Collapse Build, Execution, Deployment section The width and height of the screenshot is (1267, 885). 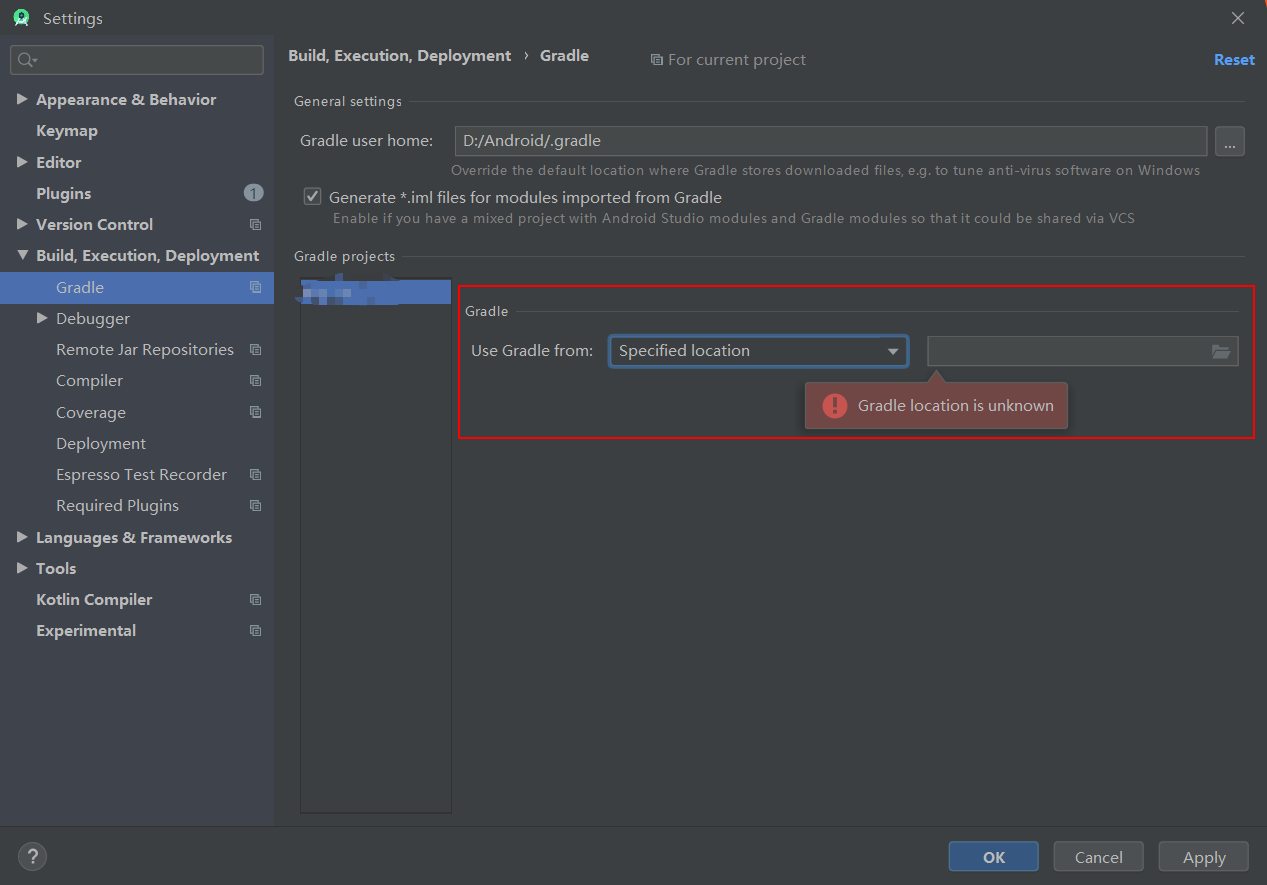pyautogui.click(x=22, y=255)
